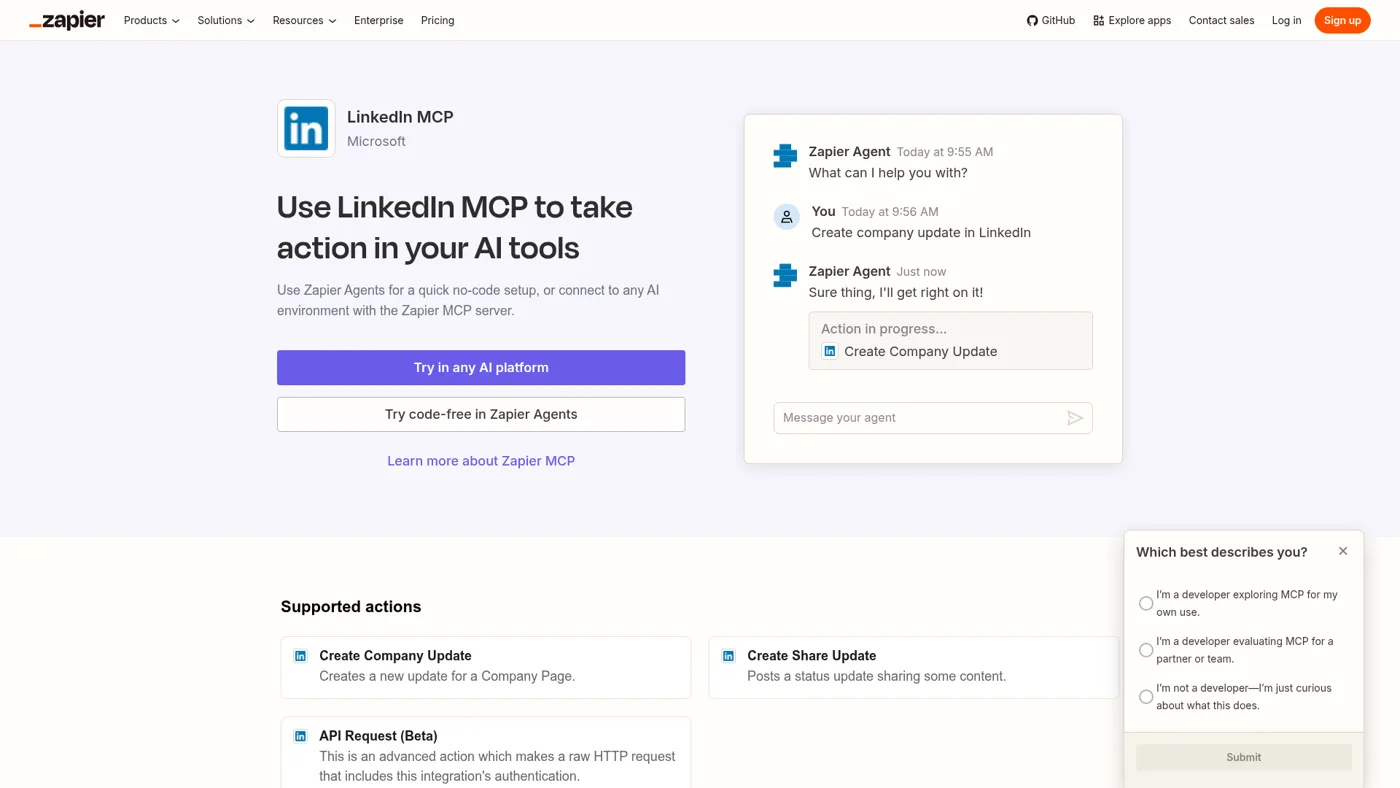The width and height of the screenshot is (1400, 788).
Task: Click Contact sales
Action: tap(1221, 20)
